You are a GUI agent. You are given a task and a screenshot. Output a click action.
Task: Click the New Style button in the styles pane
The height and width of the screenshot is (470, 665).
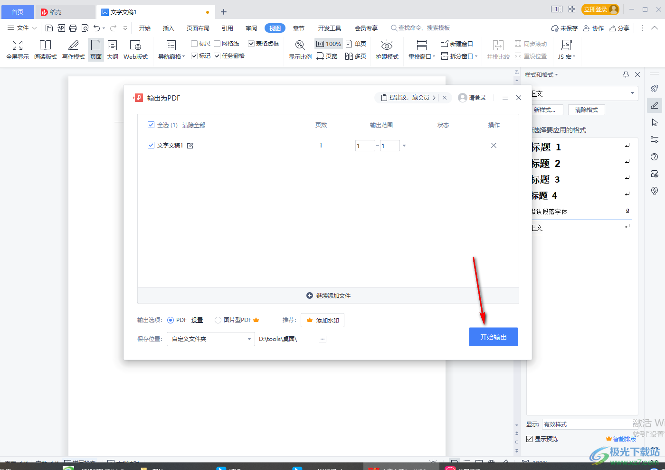(546, 110)
